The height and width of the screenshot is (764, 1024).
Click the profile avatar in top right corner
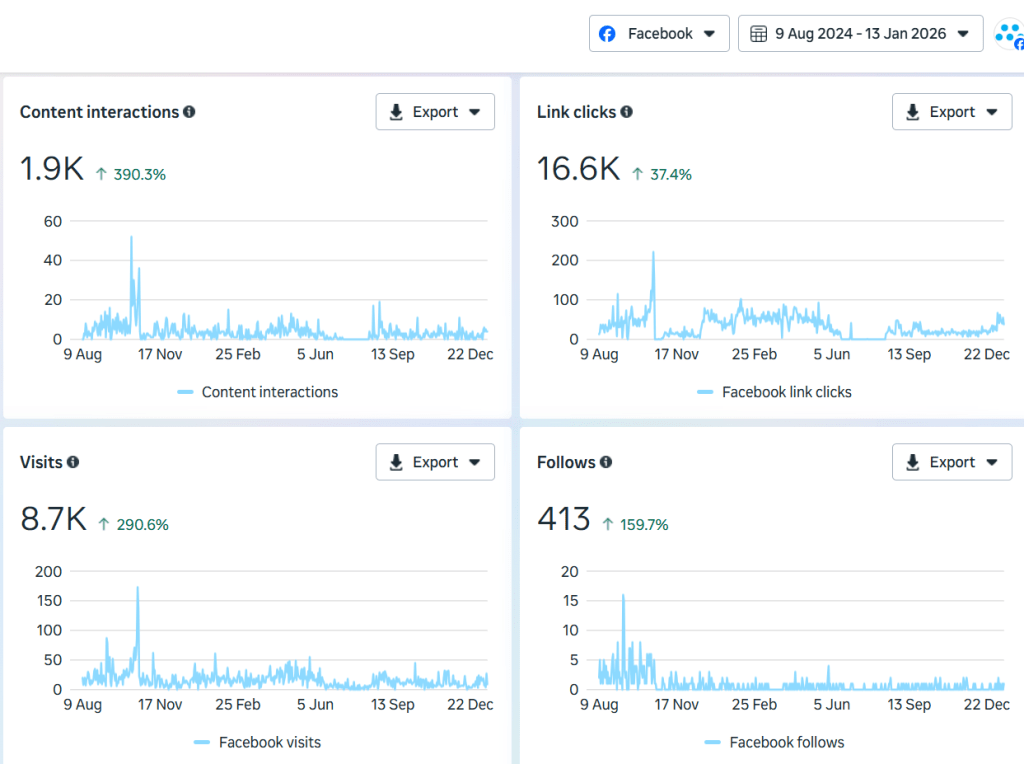coord(1009,35)
